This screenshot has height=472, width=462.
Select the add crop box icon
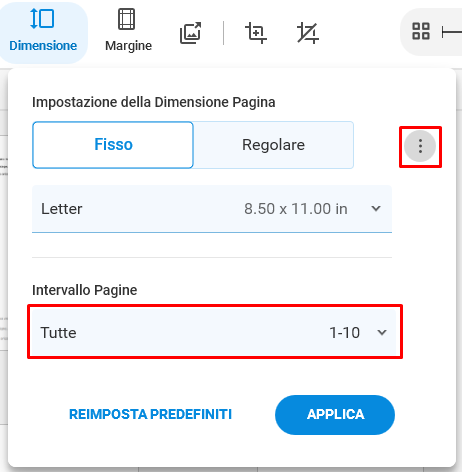pos(256,33)
